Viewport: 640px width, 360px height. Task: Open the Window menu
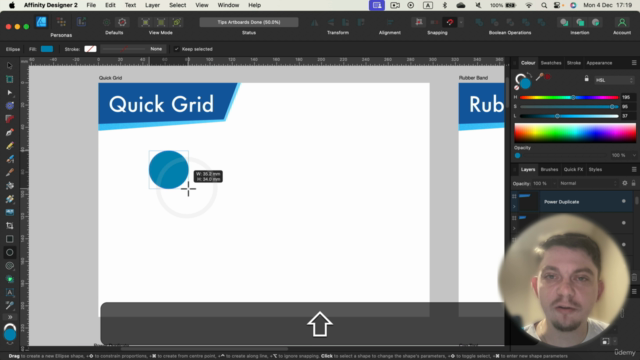point(228,5)
